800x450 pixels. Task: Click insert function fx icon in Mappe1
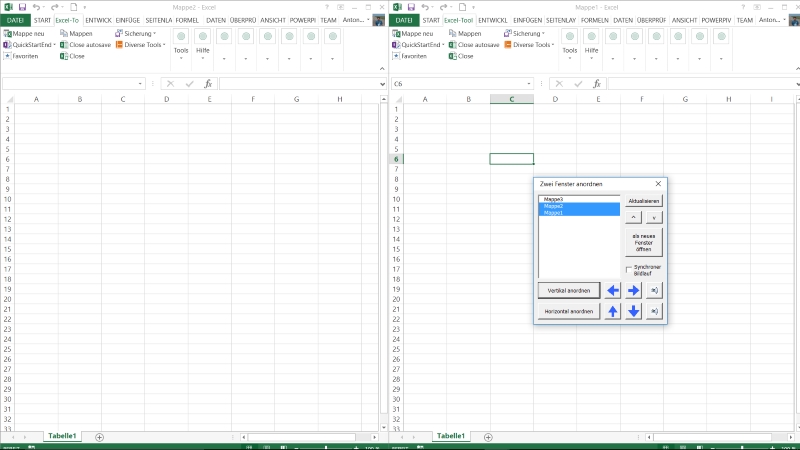[x=595, y=84]
